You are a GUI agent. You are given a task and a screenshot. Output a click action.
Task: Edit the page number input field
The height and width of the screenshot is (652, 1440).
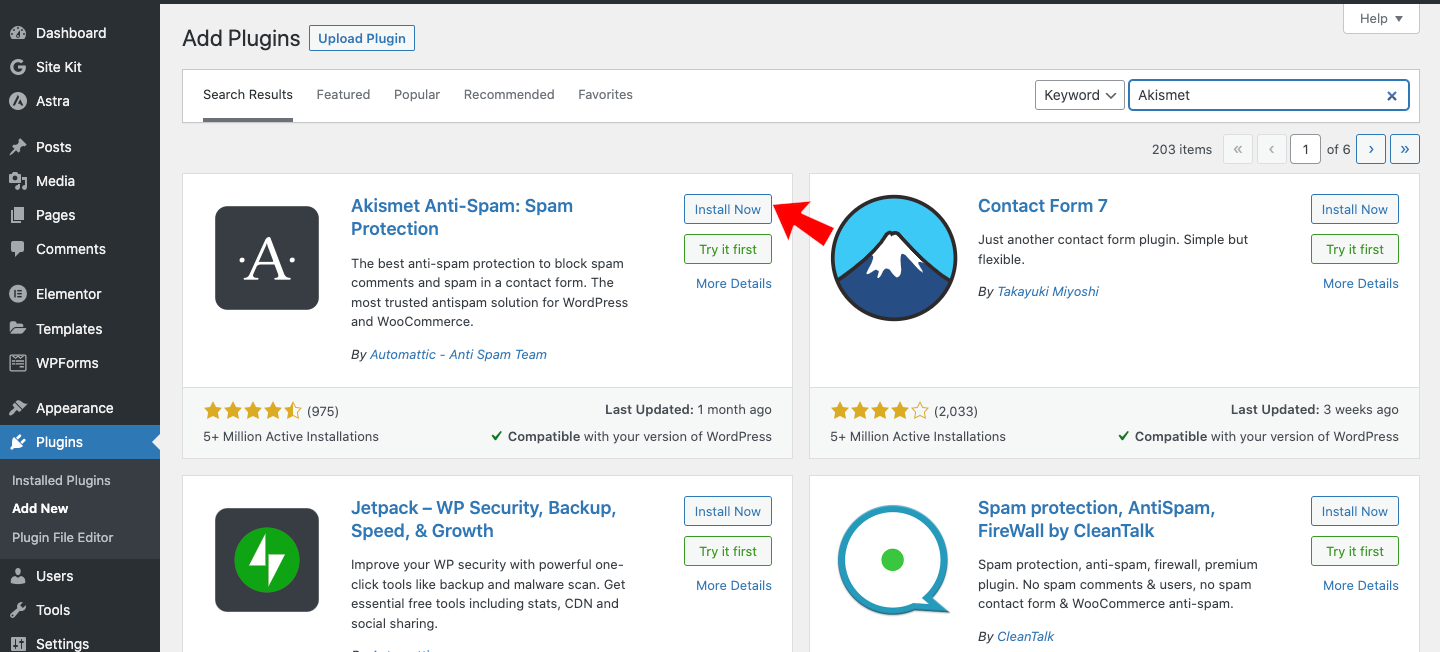1305,148
